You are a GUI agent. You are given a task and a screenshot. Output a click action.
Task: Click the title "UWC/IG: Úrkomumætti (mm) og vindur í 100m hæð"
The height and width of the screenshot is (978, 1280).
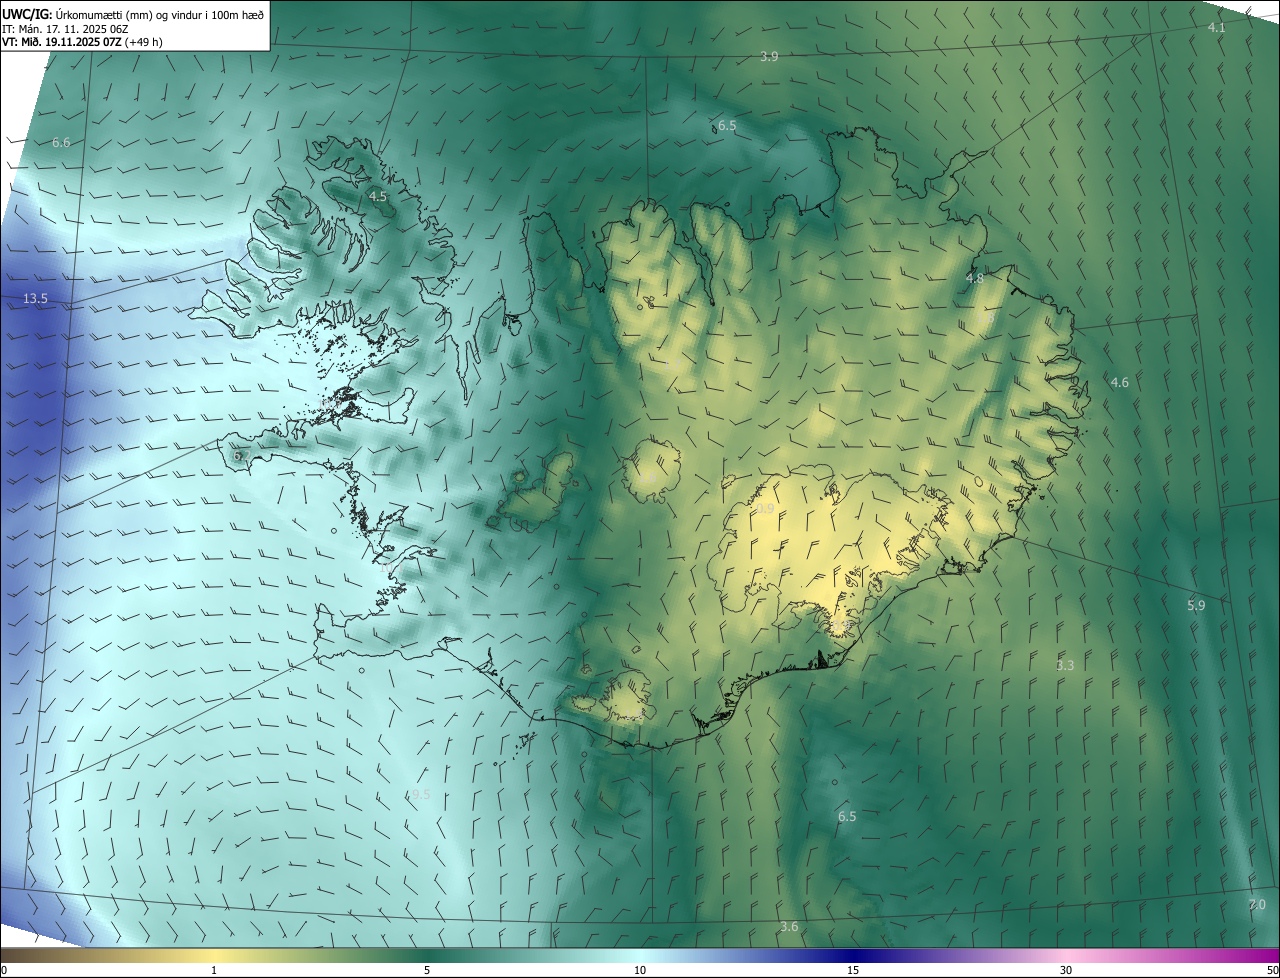pos(133,14)
